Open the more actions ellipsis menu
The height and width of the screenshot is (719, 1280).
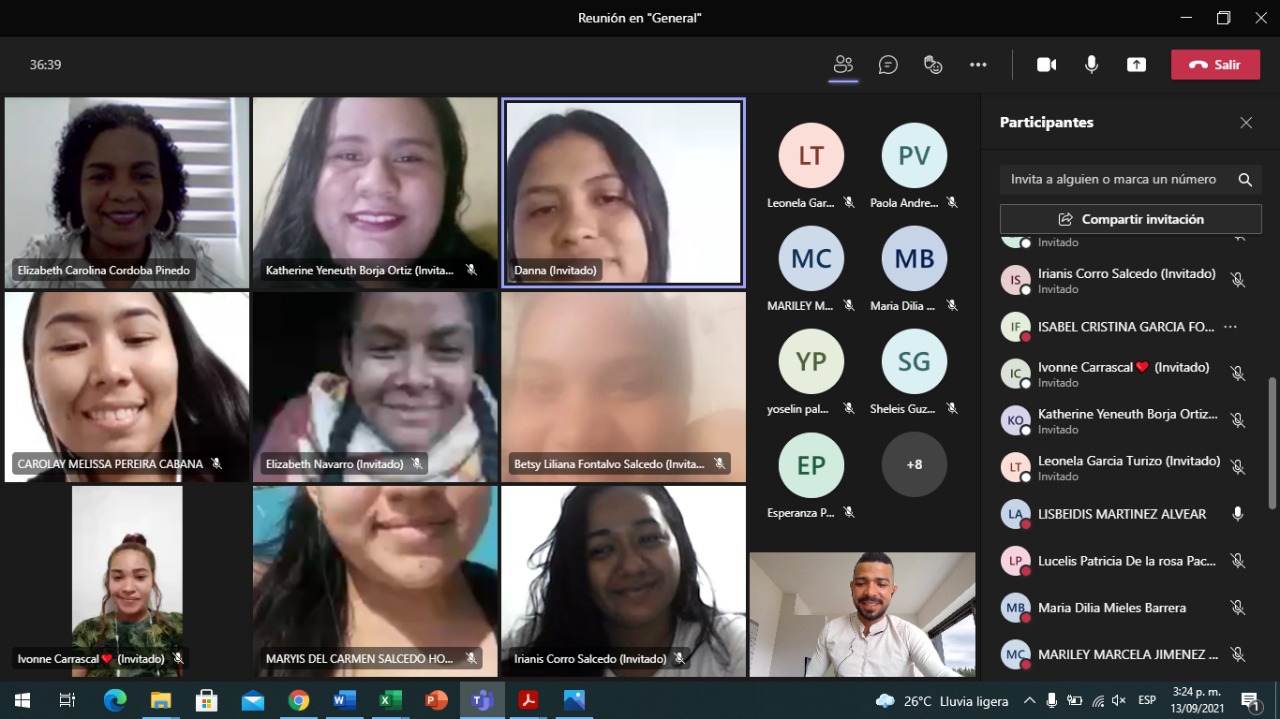point(978,65)
